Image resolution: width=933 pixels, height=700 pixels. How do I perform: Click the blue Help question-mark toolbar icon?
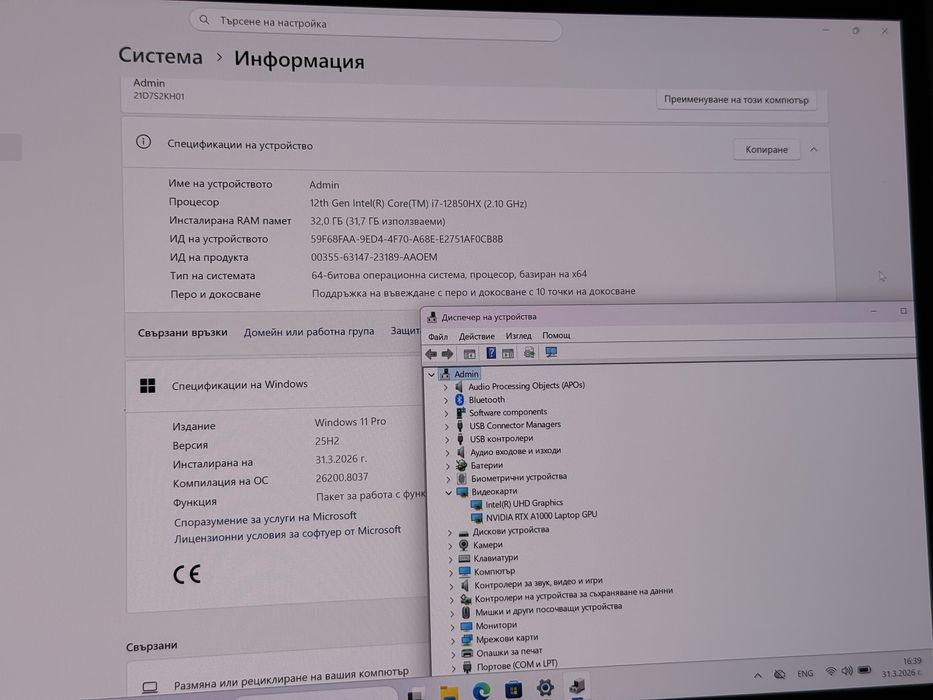(491, 353)
